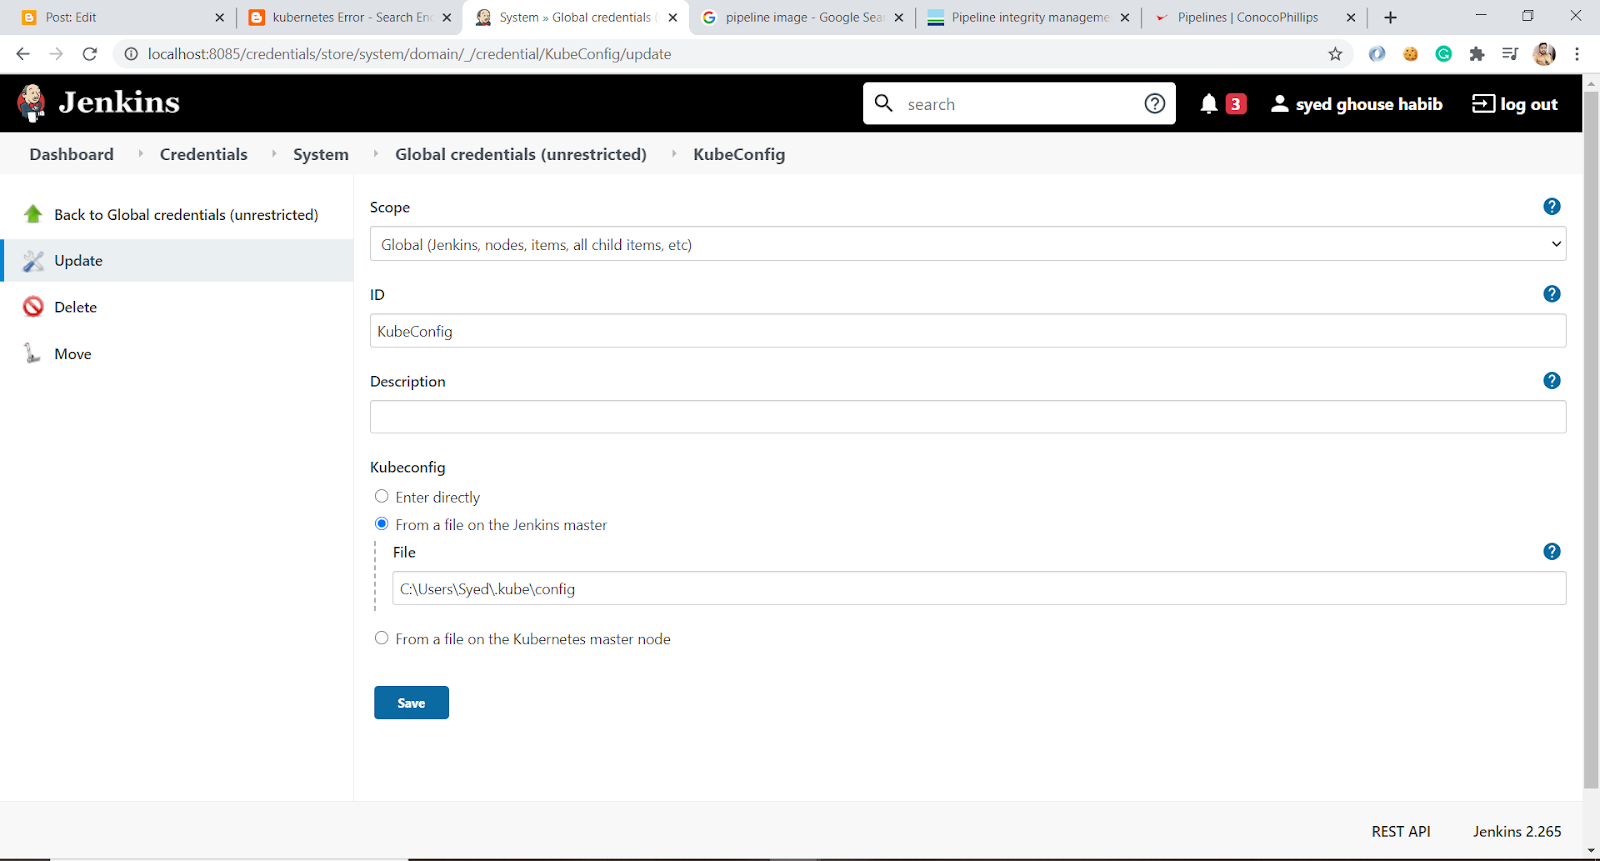Switch to the pipeline image Google Search tab
The width and height of the screenshot is (1600, 861).
click(x=803, y=17)
